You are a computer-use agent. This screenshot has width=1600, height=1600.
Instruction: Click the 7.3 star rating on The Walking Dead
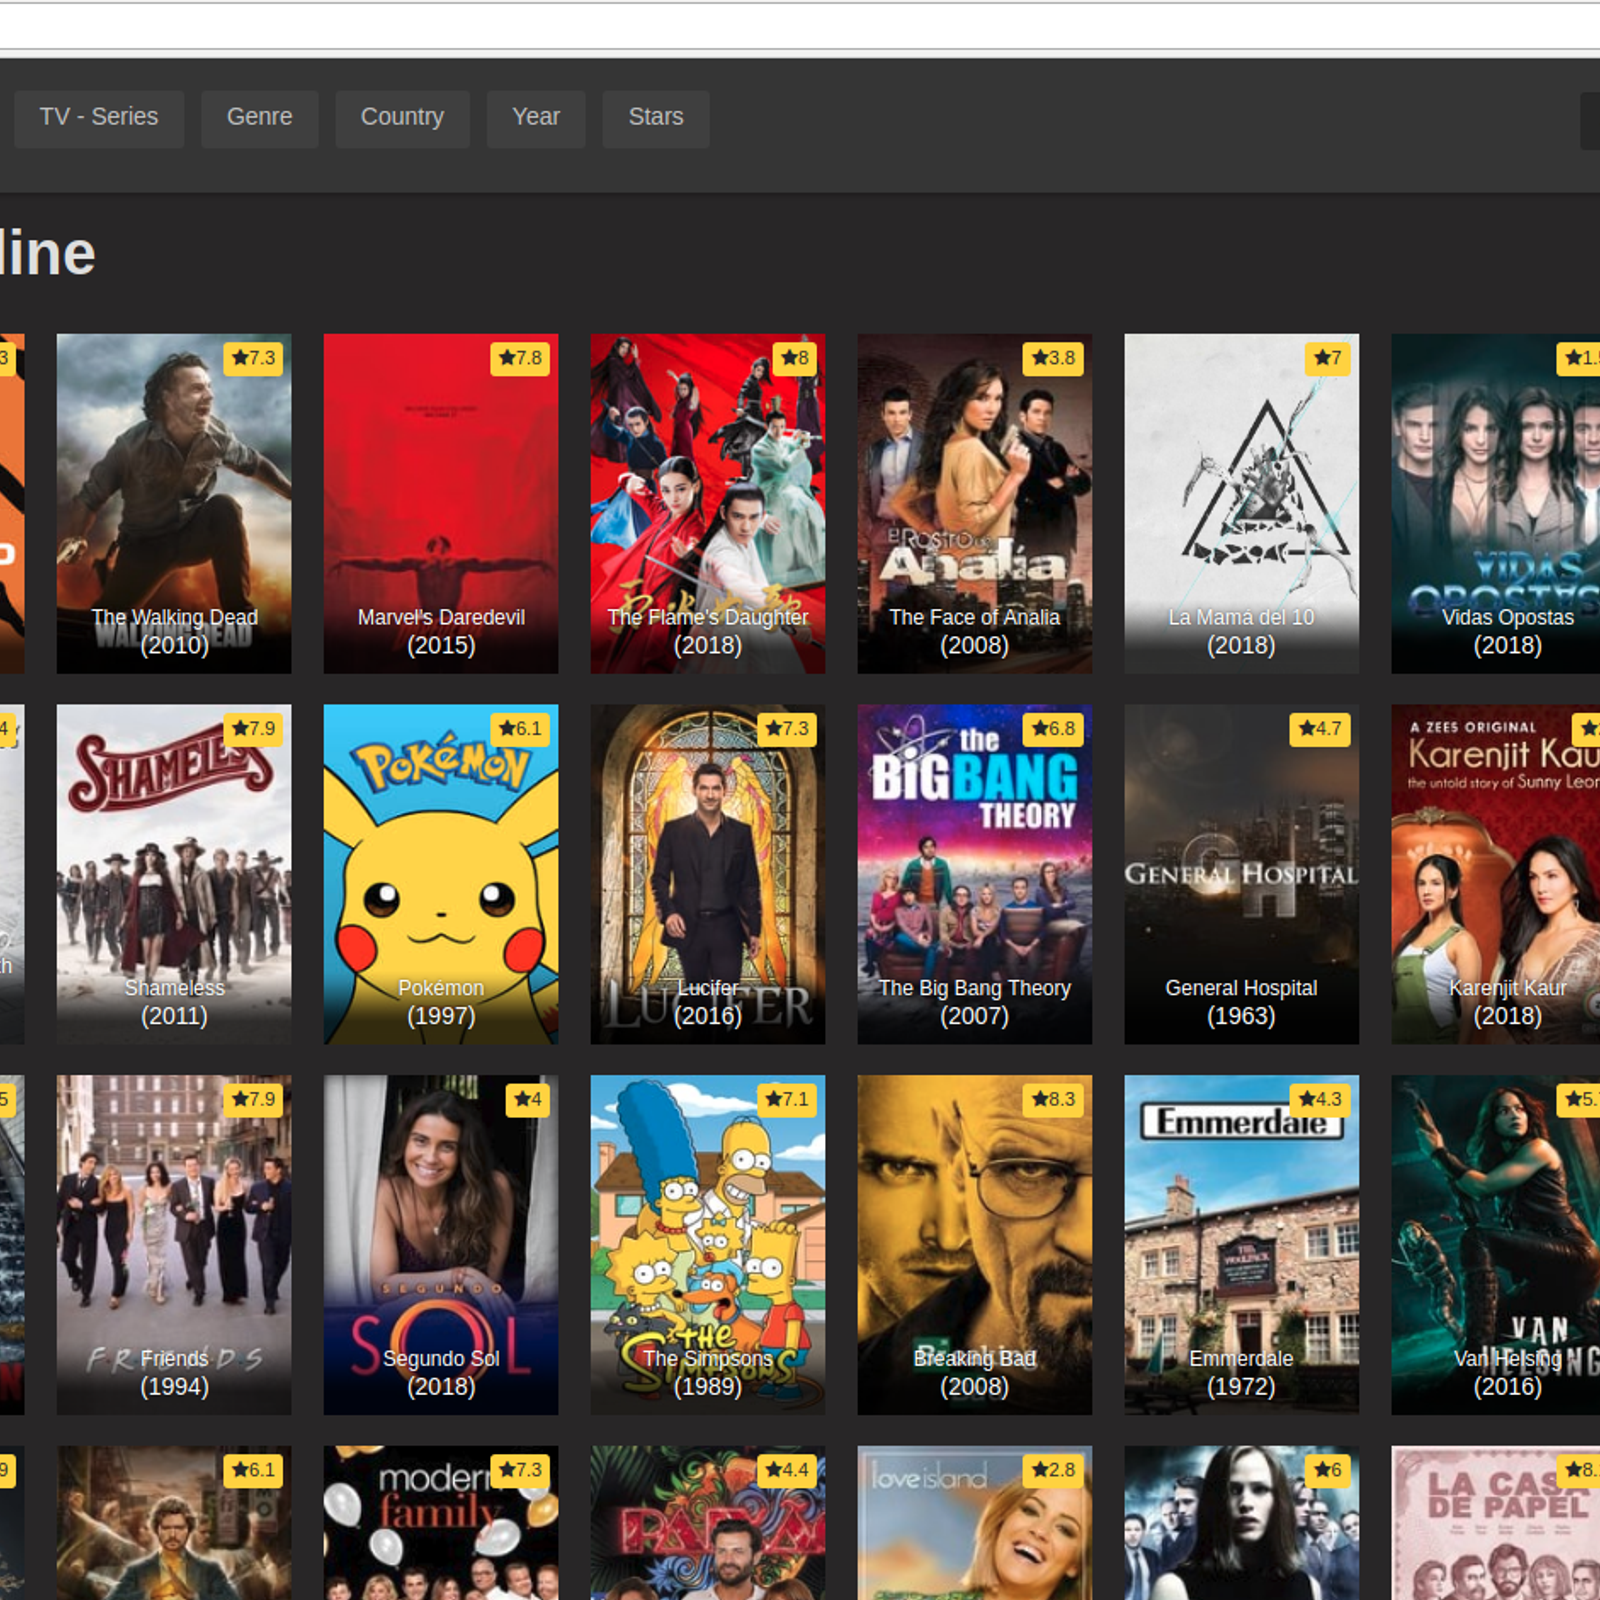coord(253,358)
